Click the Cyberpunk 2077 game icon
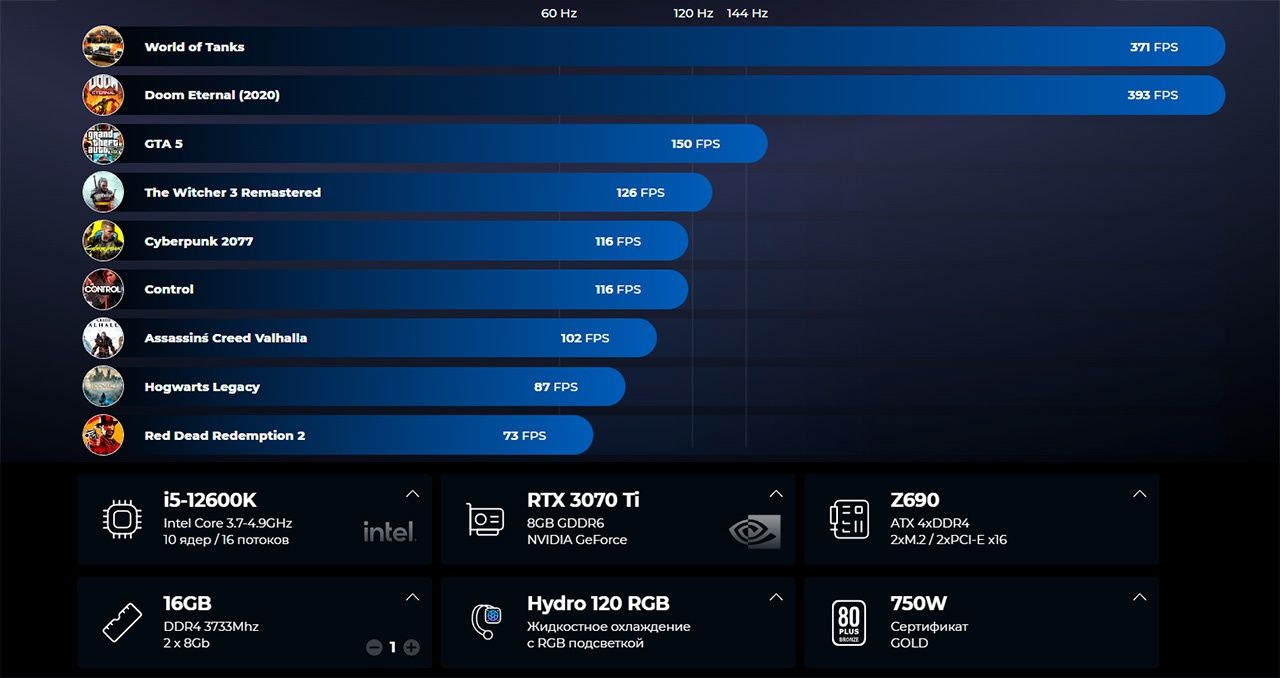The image size is (1280, 678). click(x=103, y=241)
